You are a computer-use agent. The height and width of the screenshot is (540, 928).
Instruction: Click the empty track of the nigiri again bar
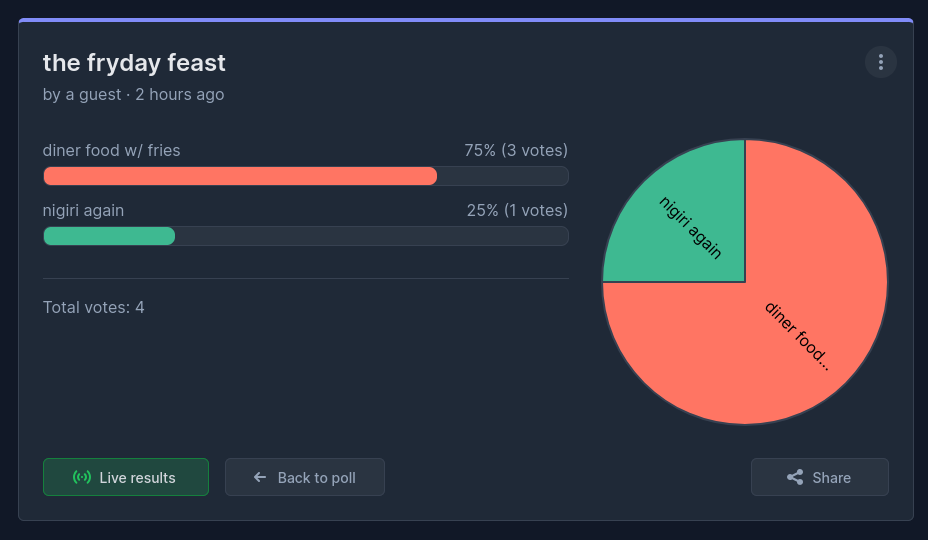[370, 236]
